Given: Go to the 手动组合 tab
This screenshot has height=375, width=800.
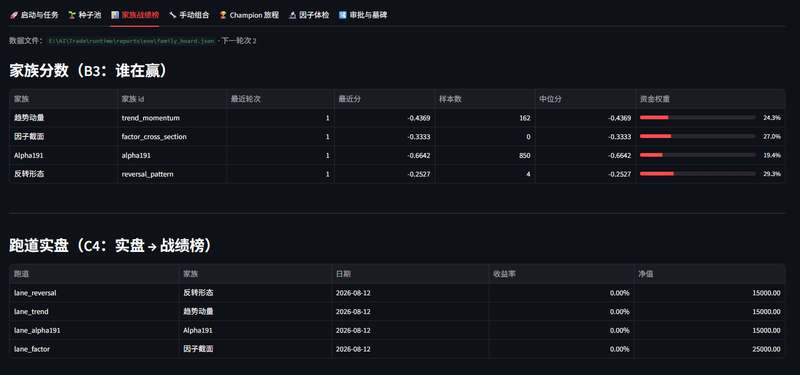Looking at the screenshot, I should 189,15.
